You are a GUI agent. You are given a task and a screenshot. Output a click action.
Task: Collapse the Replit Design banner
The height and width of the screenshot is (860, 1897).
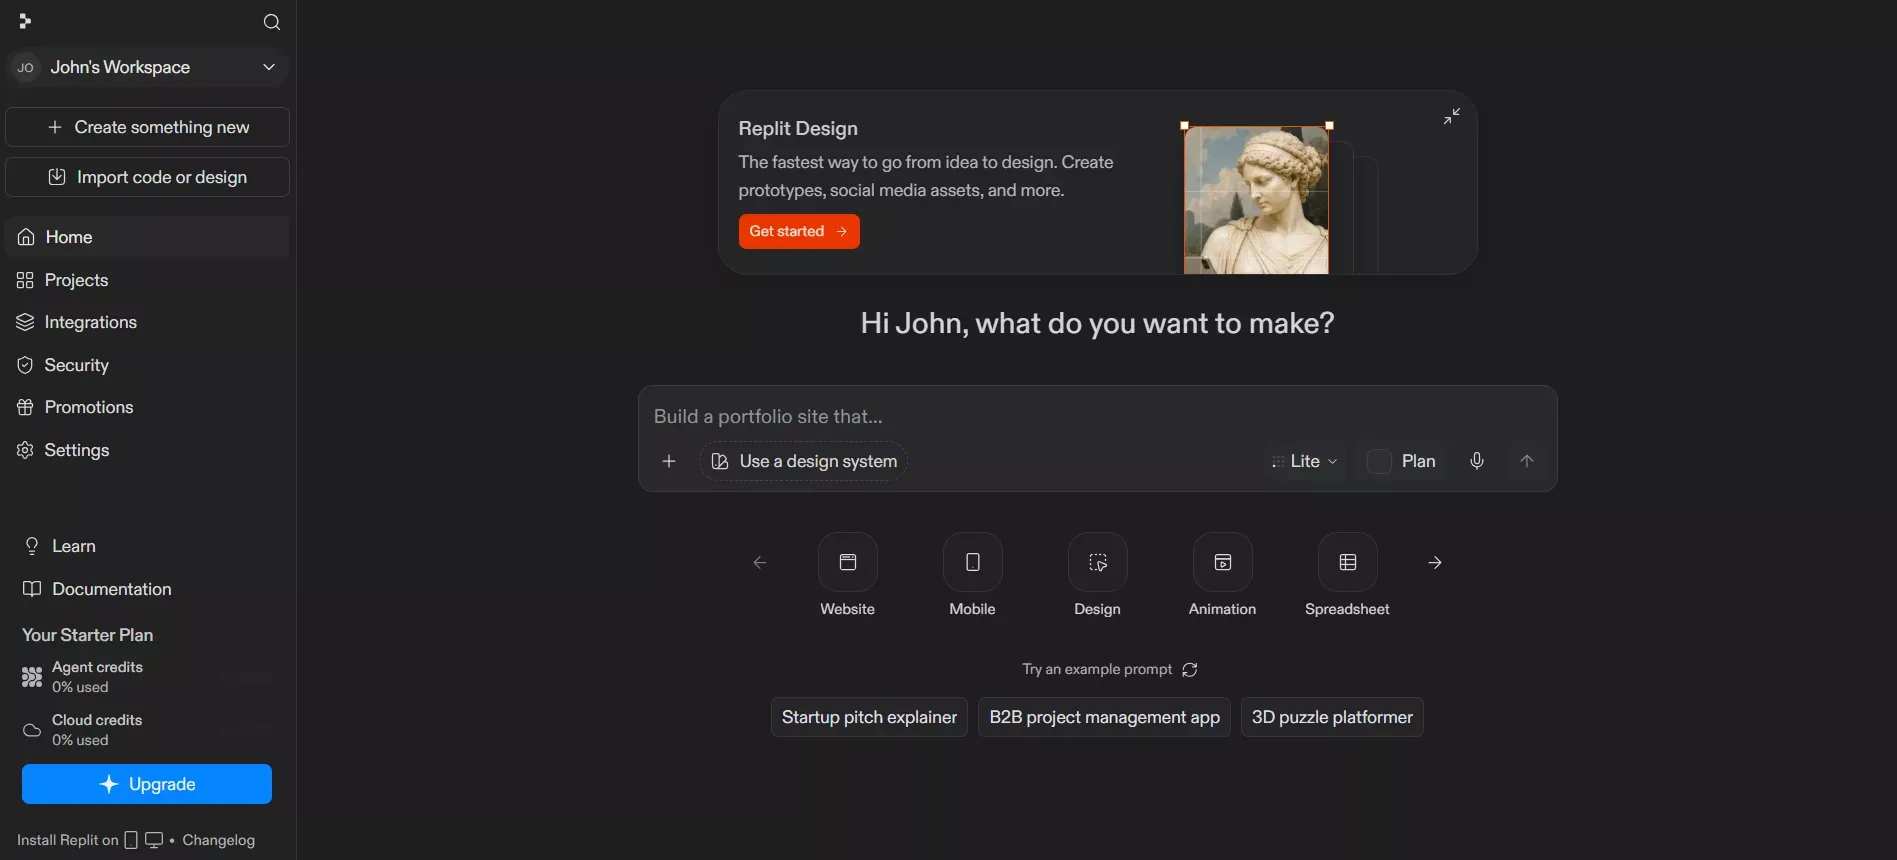click(x=1452, y=116)
